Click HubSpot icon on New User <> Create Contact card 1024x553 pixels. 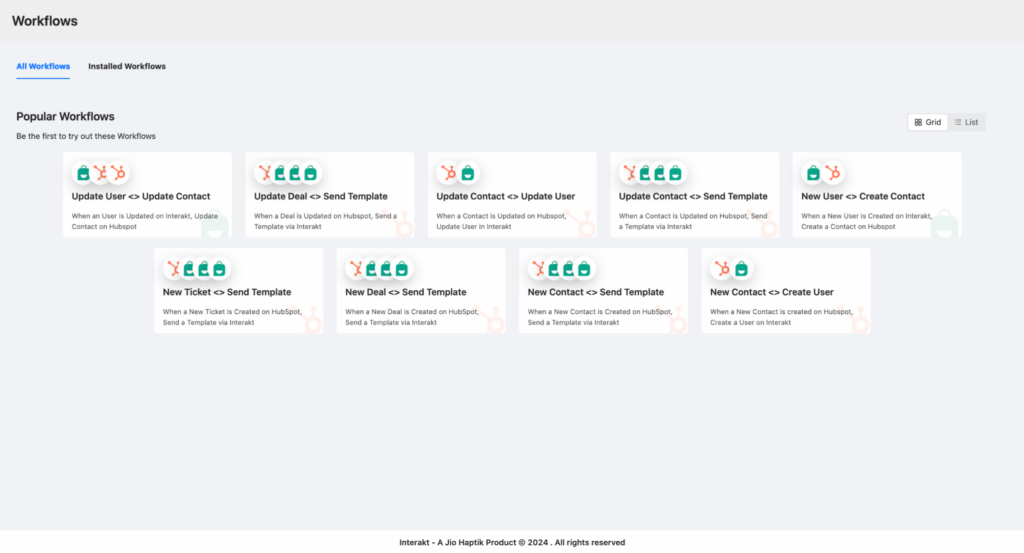click(833, 173)
